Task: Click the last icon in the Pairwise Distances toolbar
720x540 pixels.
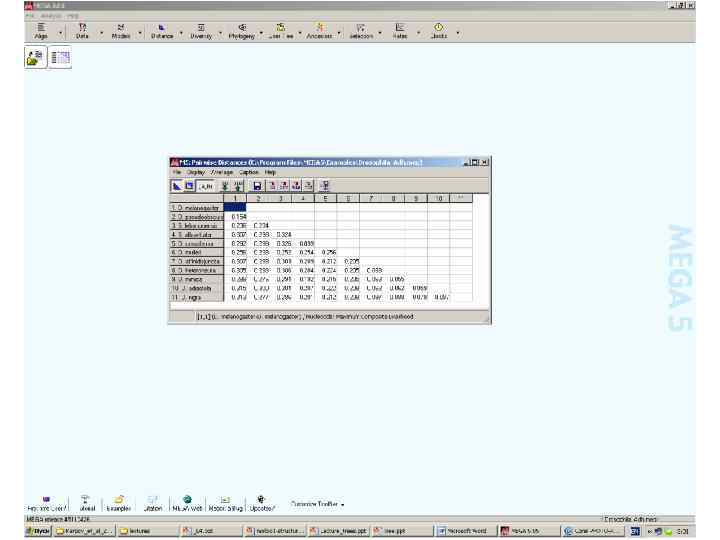Action: point(325,186)
